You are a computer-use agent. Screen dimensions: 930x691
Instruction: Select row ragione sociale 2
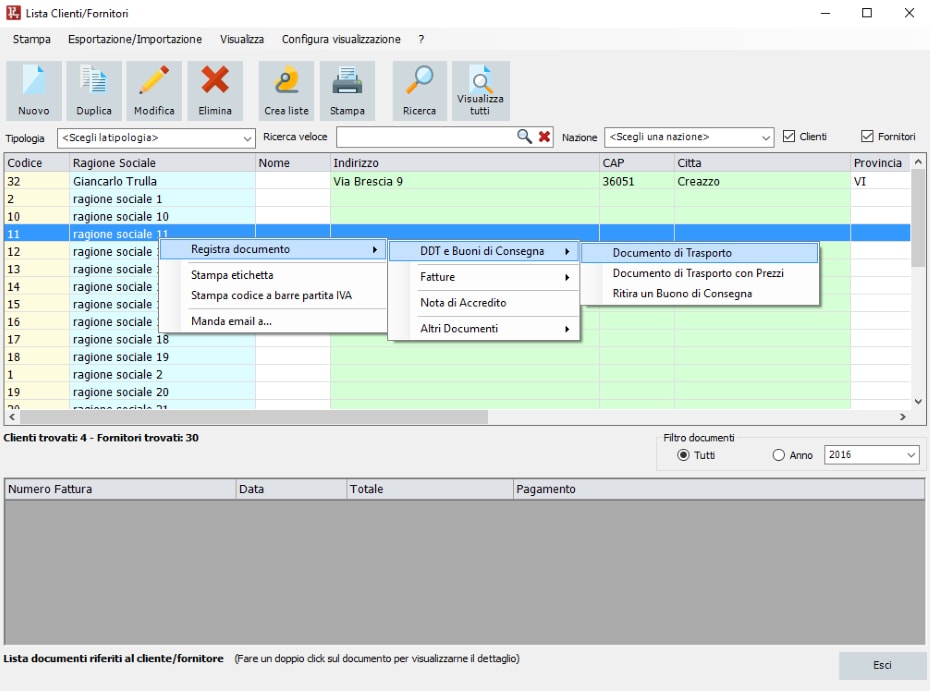coord(457,375)
